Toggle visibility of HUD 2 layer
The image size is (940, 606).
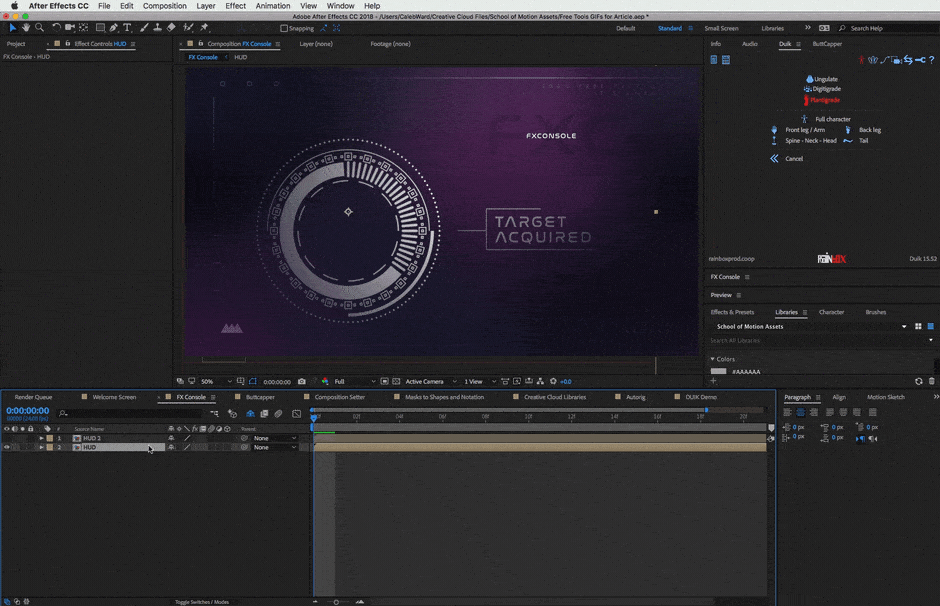point(7,438)
